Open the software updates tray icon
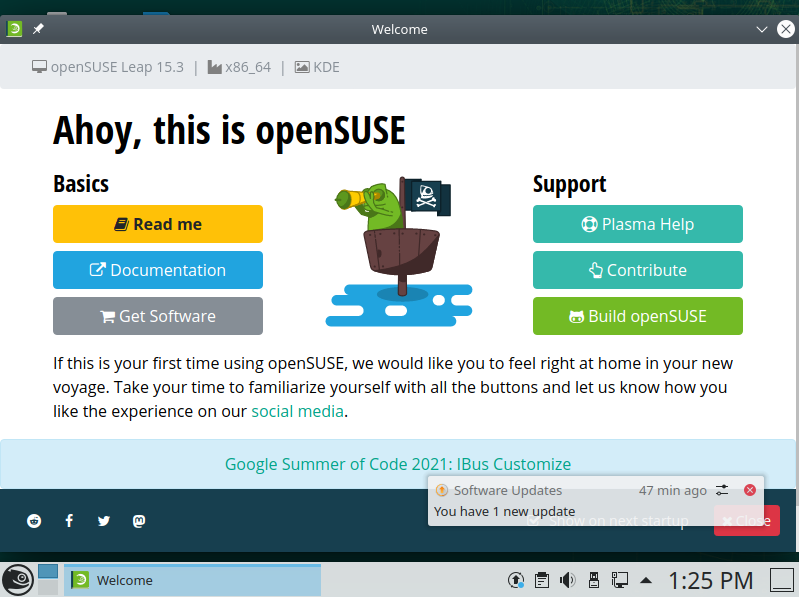Viewport: 799px width, 597px height. pyautogui.click(x=516, y=580)
